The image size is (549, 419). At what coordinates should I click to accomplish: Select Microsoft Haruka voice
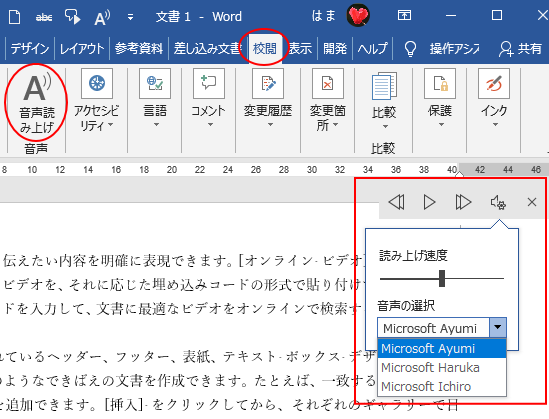(x=442, y=368)
